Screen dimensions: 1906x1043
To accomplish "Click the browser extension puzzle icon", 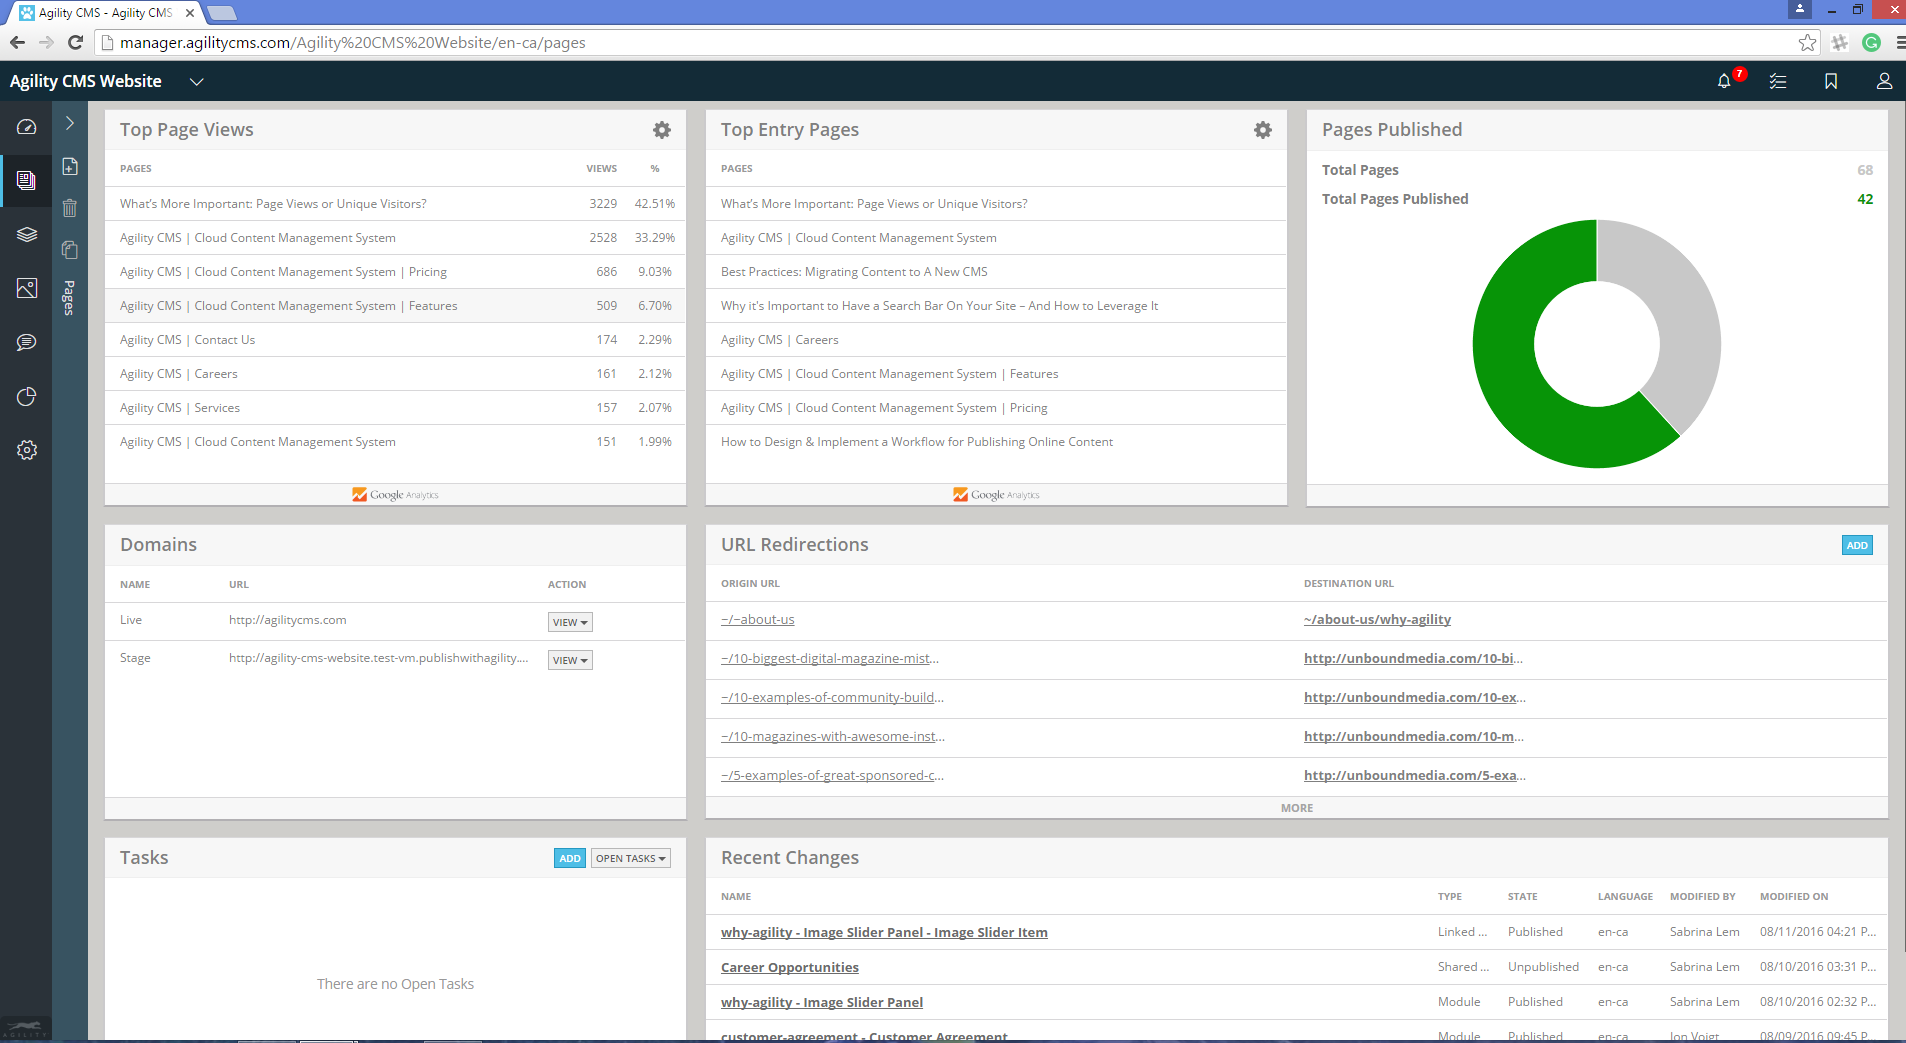I will 1840,43.
